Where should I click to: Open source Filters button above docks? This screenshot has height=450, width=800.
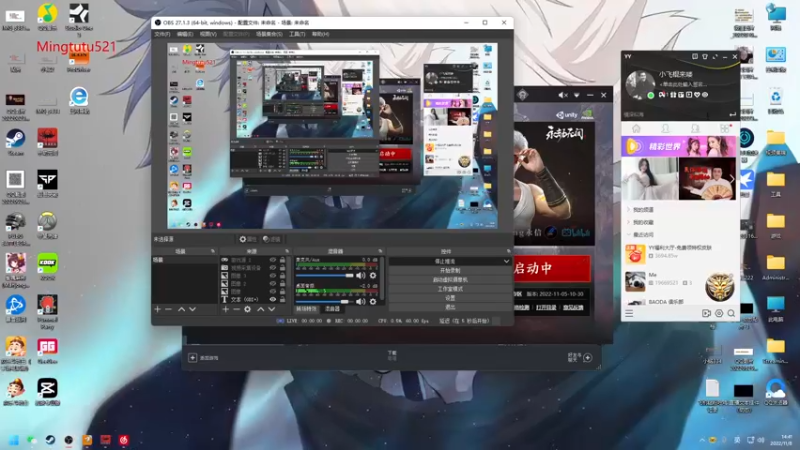[x=271, y=239]
